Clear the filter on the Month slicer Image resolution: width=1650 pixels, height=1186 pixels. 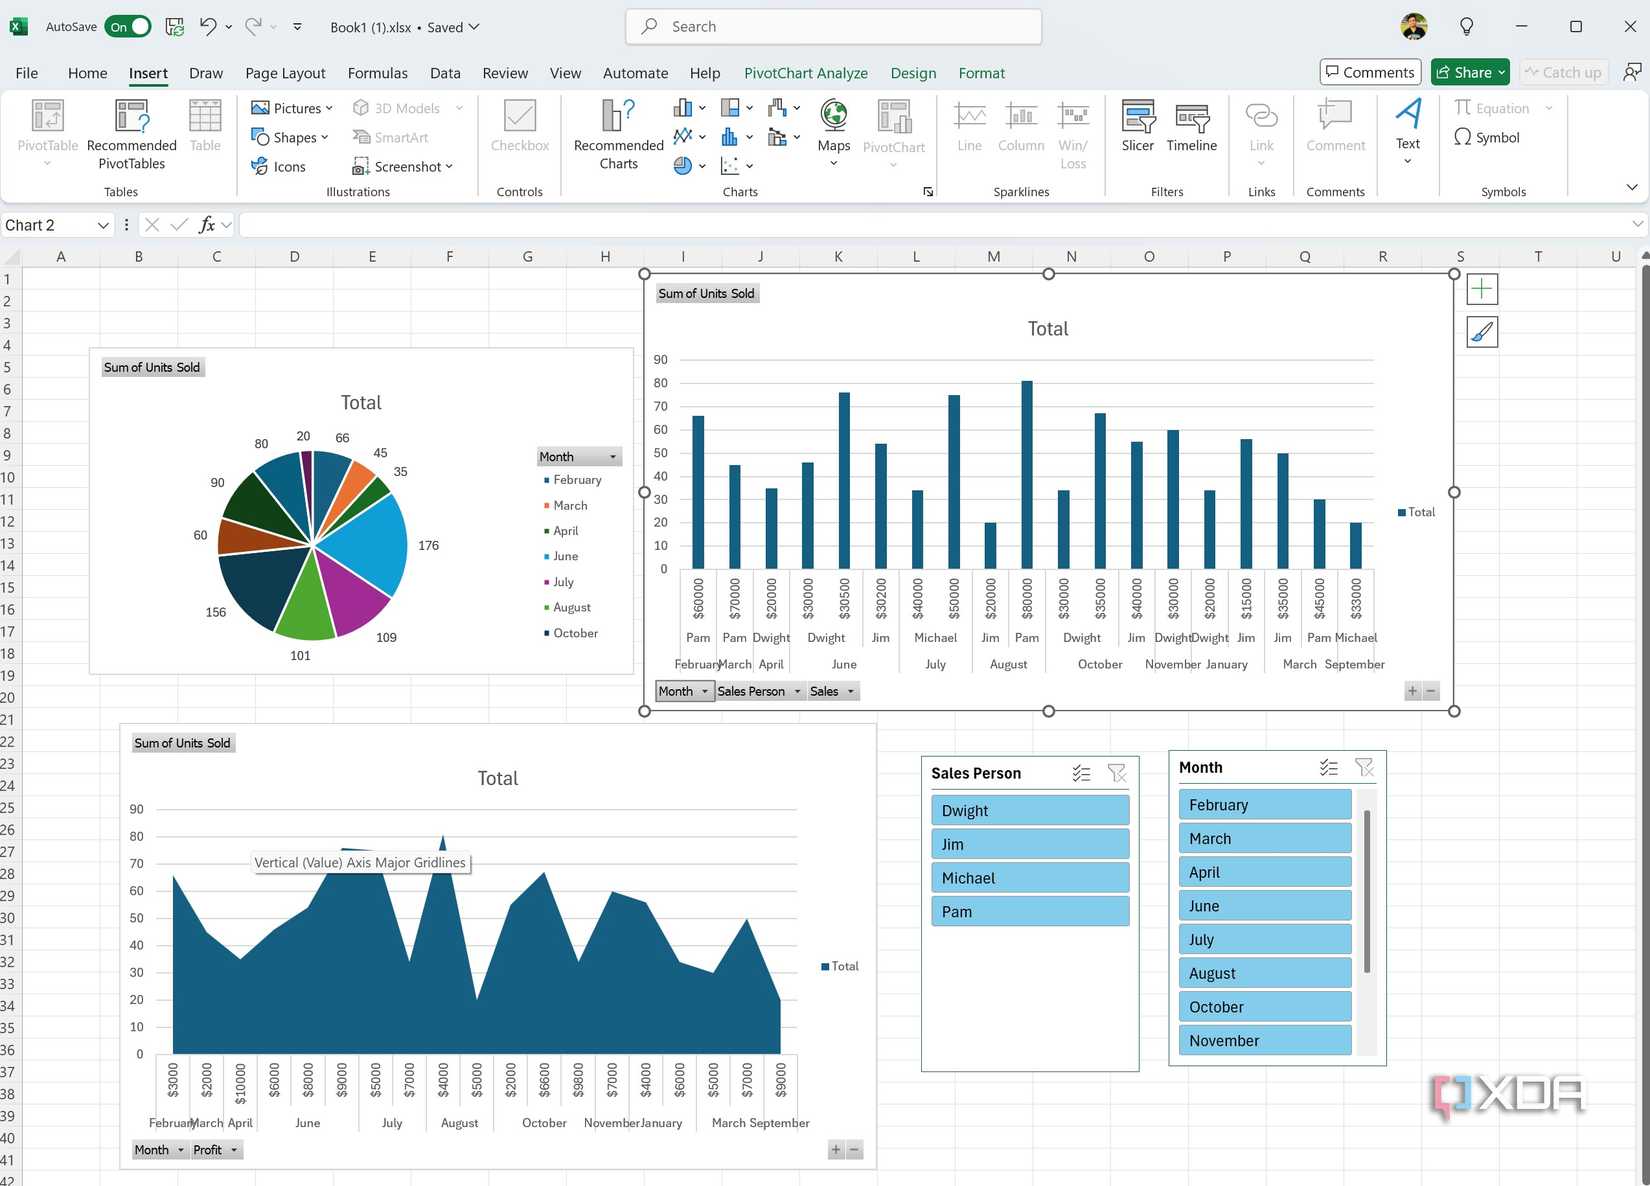(x=1364, y=767)
